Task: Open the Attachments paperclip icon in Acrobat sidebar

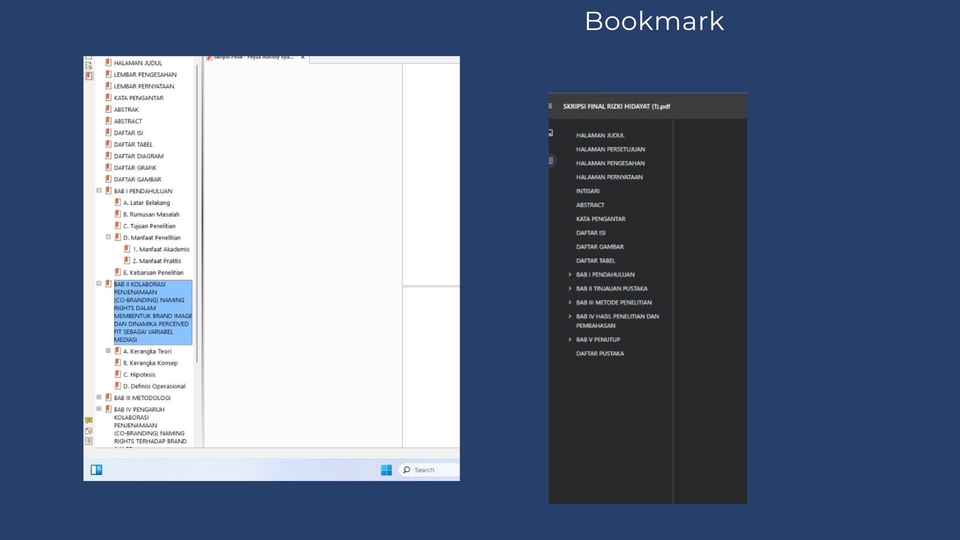Action: [89, 430]
